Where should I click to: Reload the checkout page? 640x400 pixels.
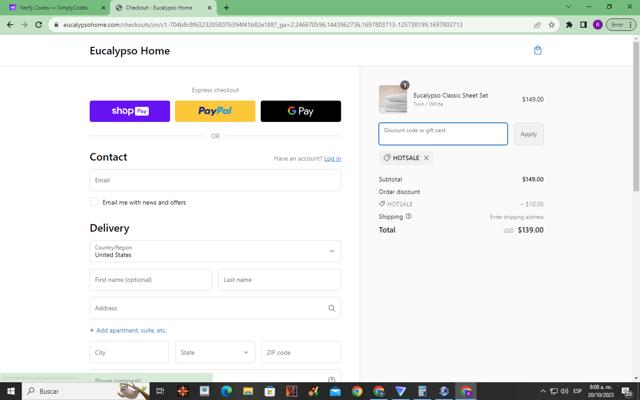click(38, 25)
